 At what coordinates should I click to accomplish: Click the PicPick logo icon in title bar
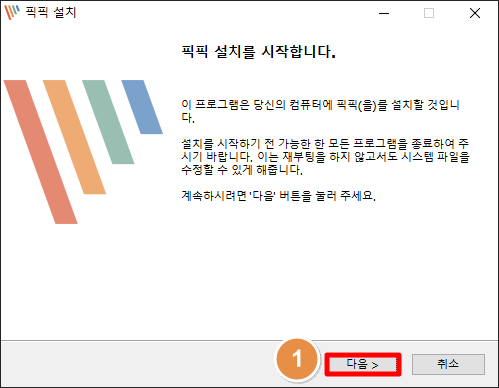click(x=12, y=12)
